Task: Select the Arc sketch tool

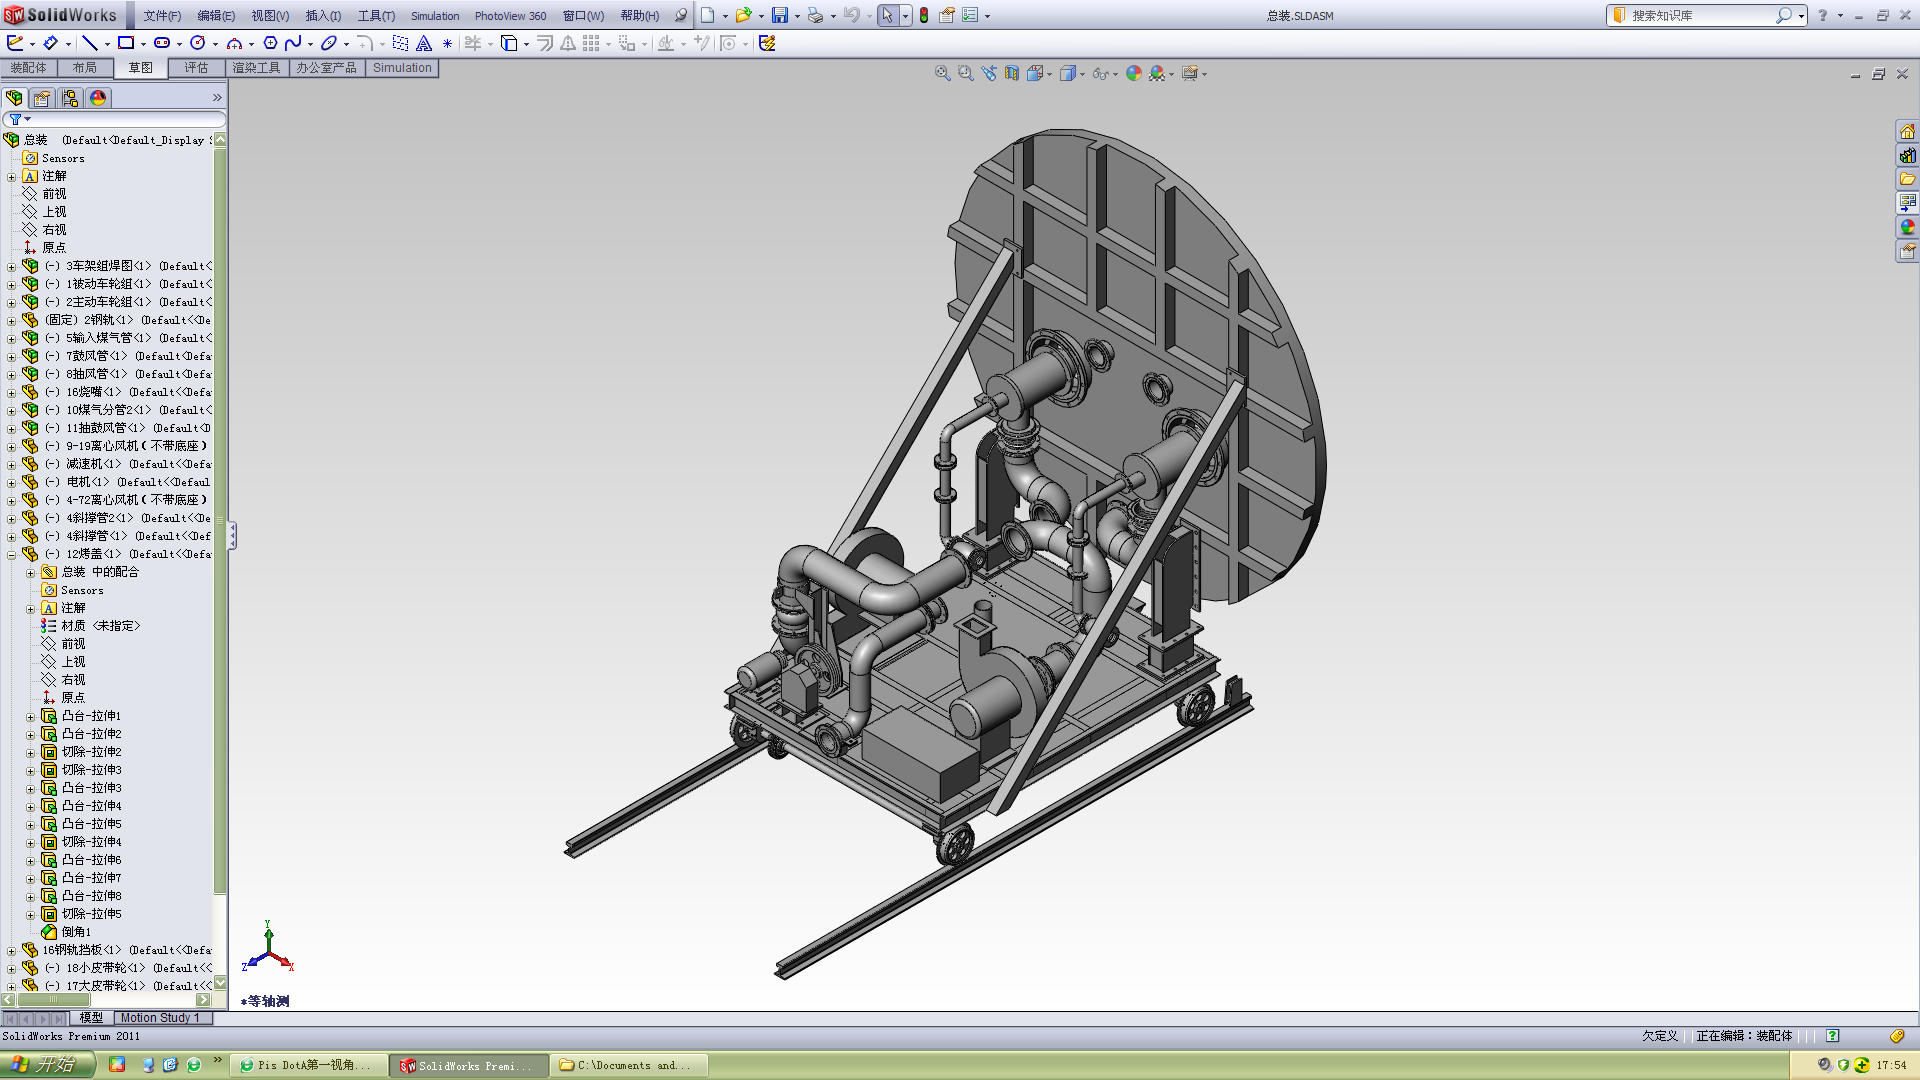Action: click(x=234, y=43)
